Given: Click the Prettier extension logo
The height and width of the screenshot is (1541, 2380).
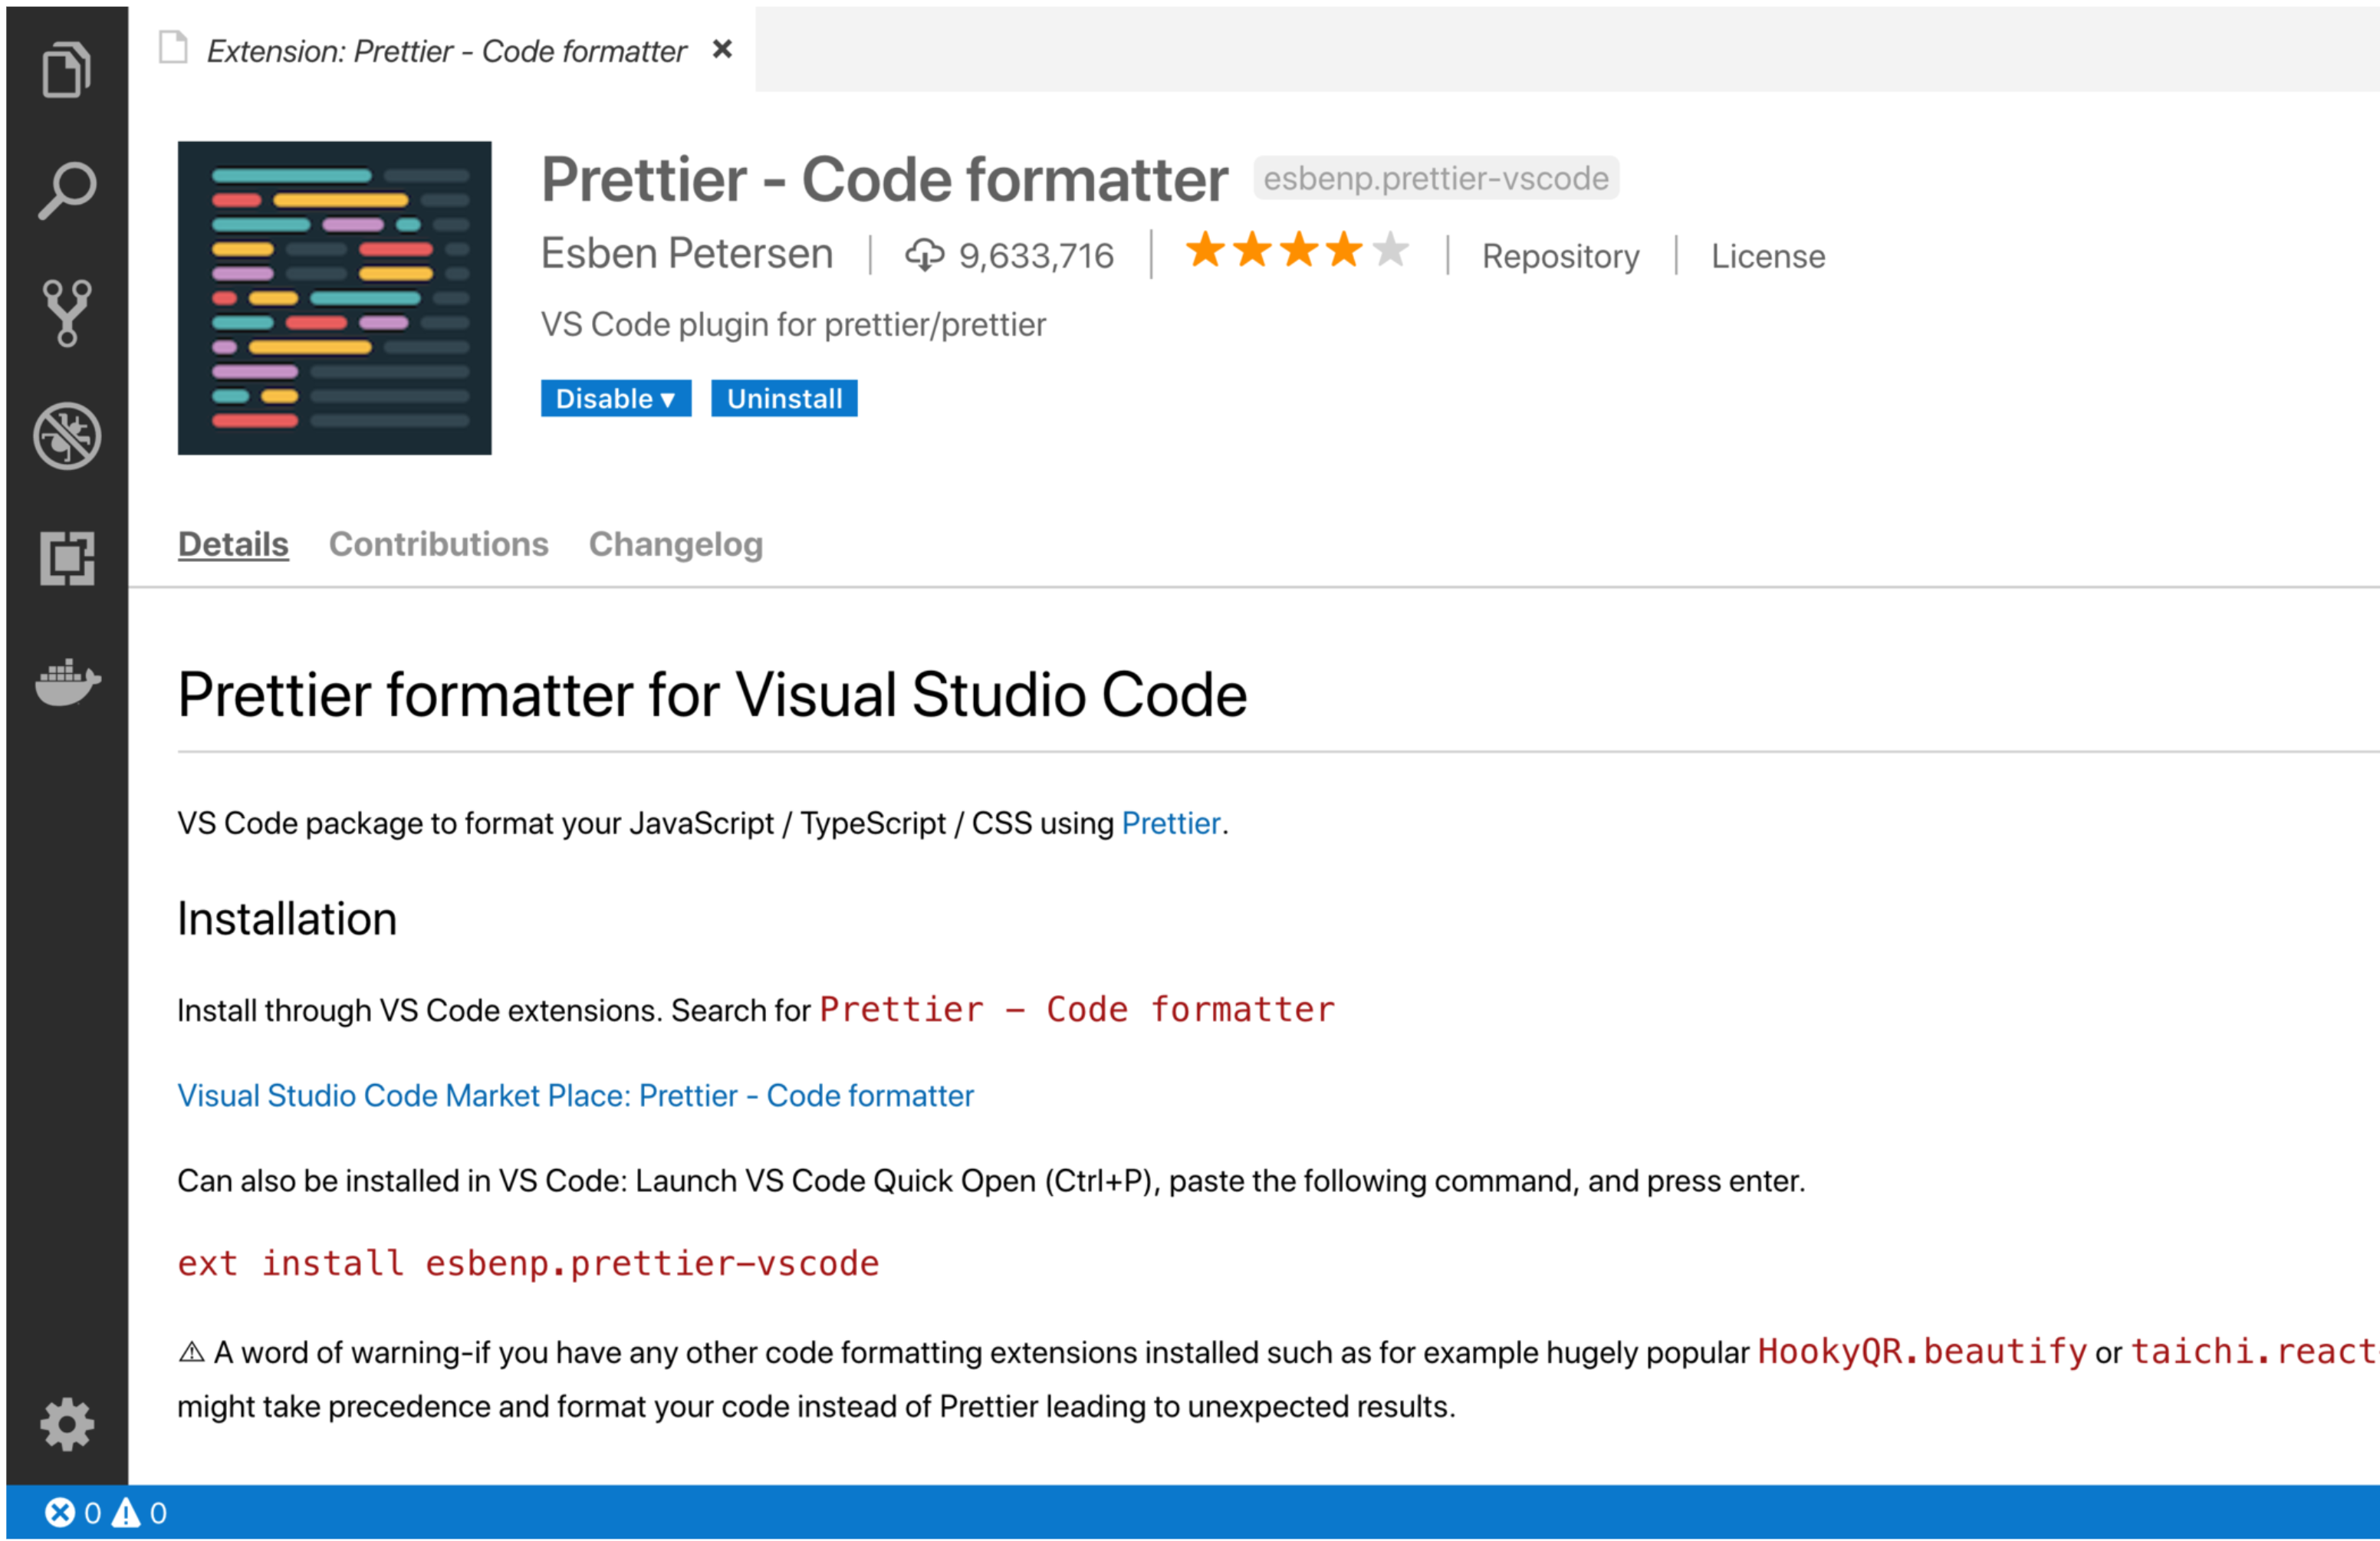Looking at the screenshot, I should coord(335,298).
